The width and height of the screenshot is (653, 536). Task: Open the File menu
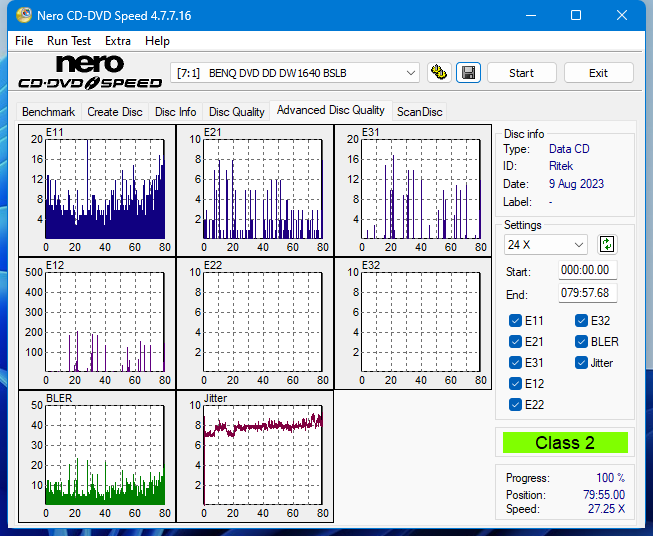(24, 41)
